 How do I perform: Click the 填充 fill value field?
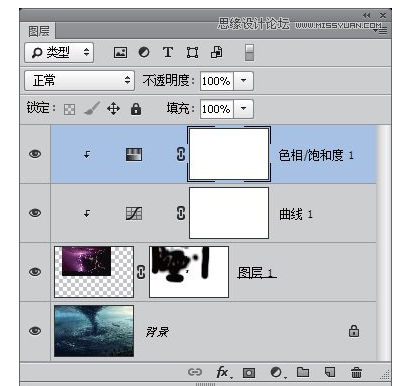coord(217,109)
